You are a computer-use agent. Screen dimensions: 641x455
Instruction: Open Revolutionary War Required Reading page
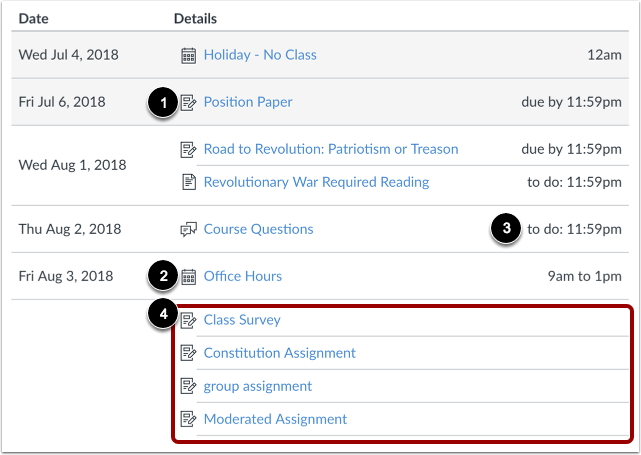pos(316,182)
